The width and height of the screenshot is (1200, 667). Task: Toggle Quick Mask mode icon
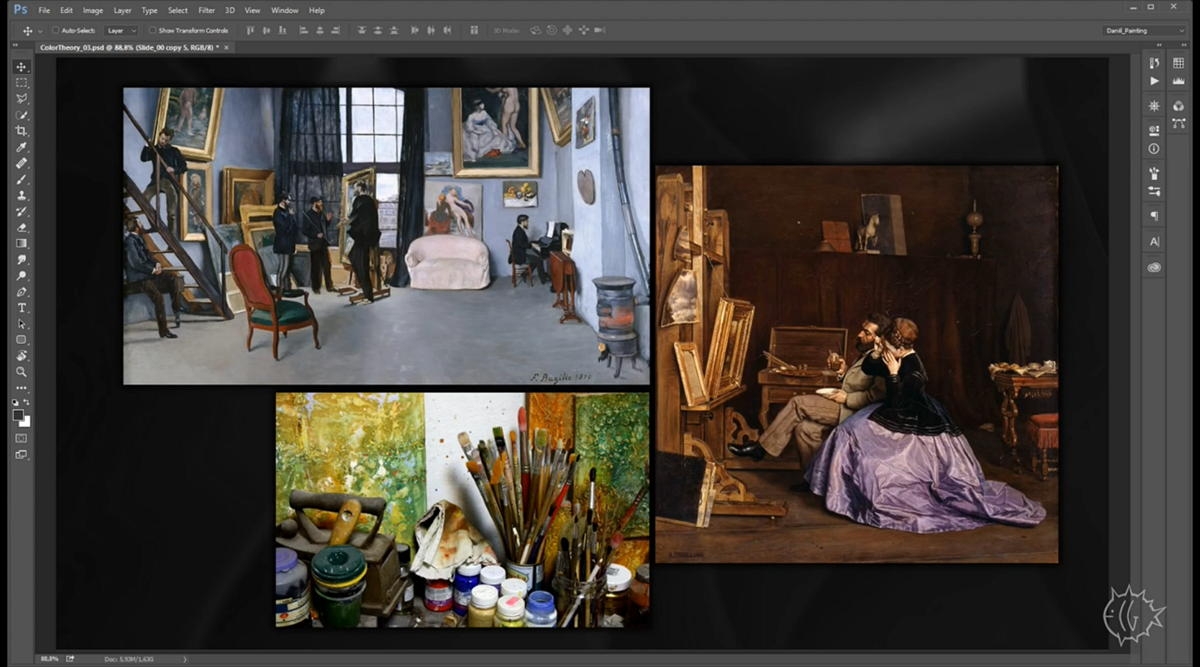point(21,438)
